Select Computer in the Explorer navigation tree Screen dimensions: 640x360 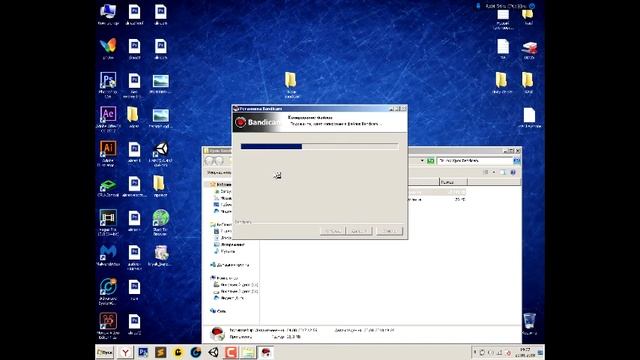click(224, 278)
